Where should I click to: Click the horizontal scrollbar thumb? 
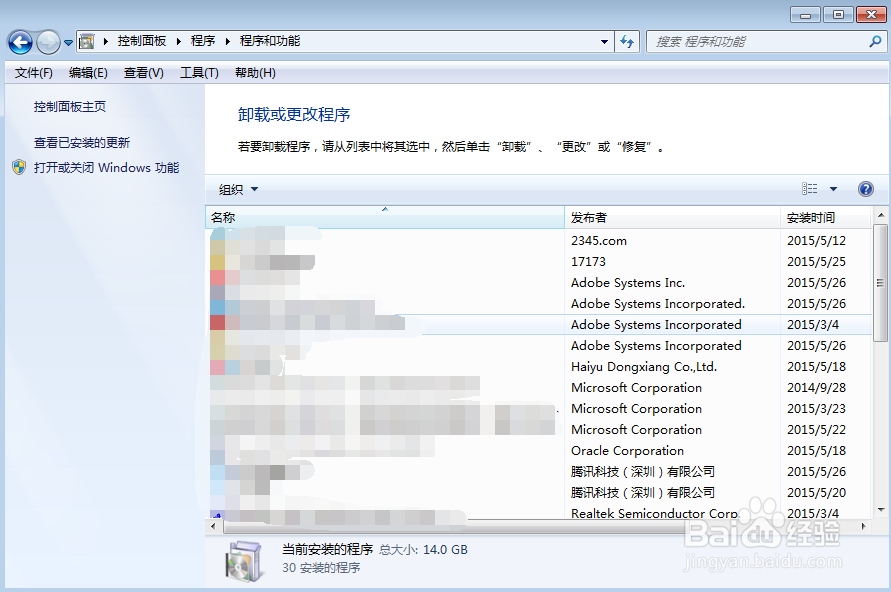click(x=455, y=527)
